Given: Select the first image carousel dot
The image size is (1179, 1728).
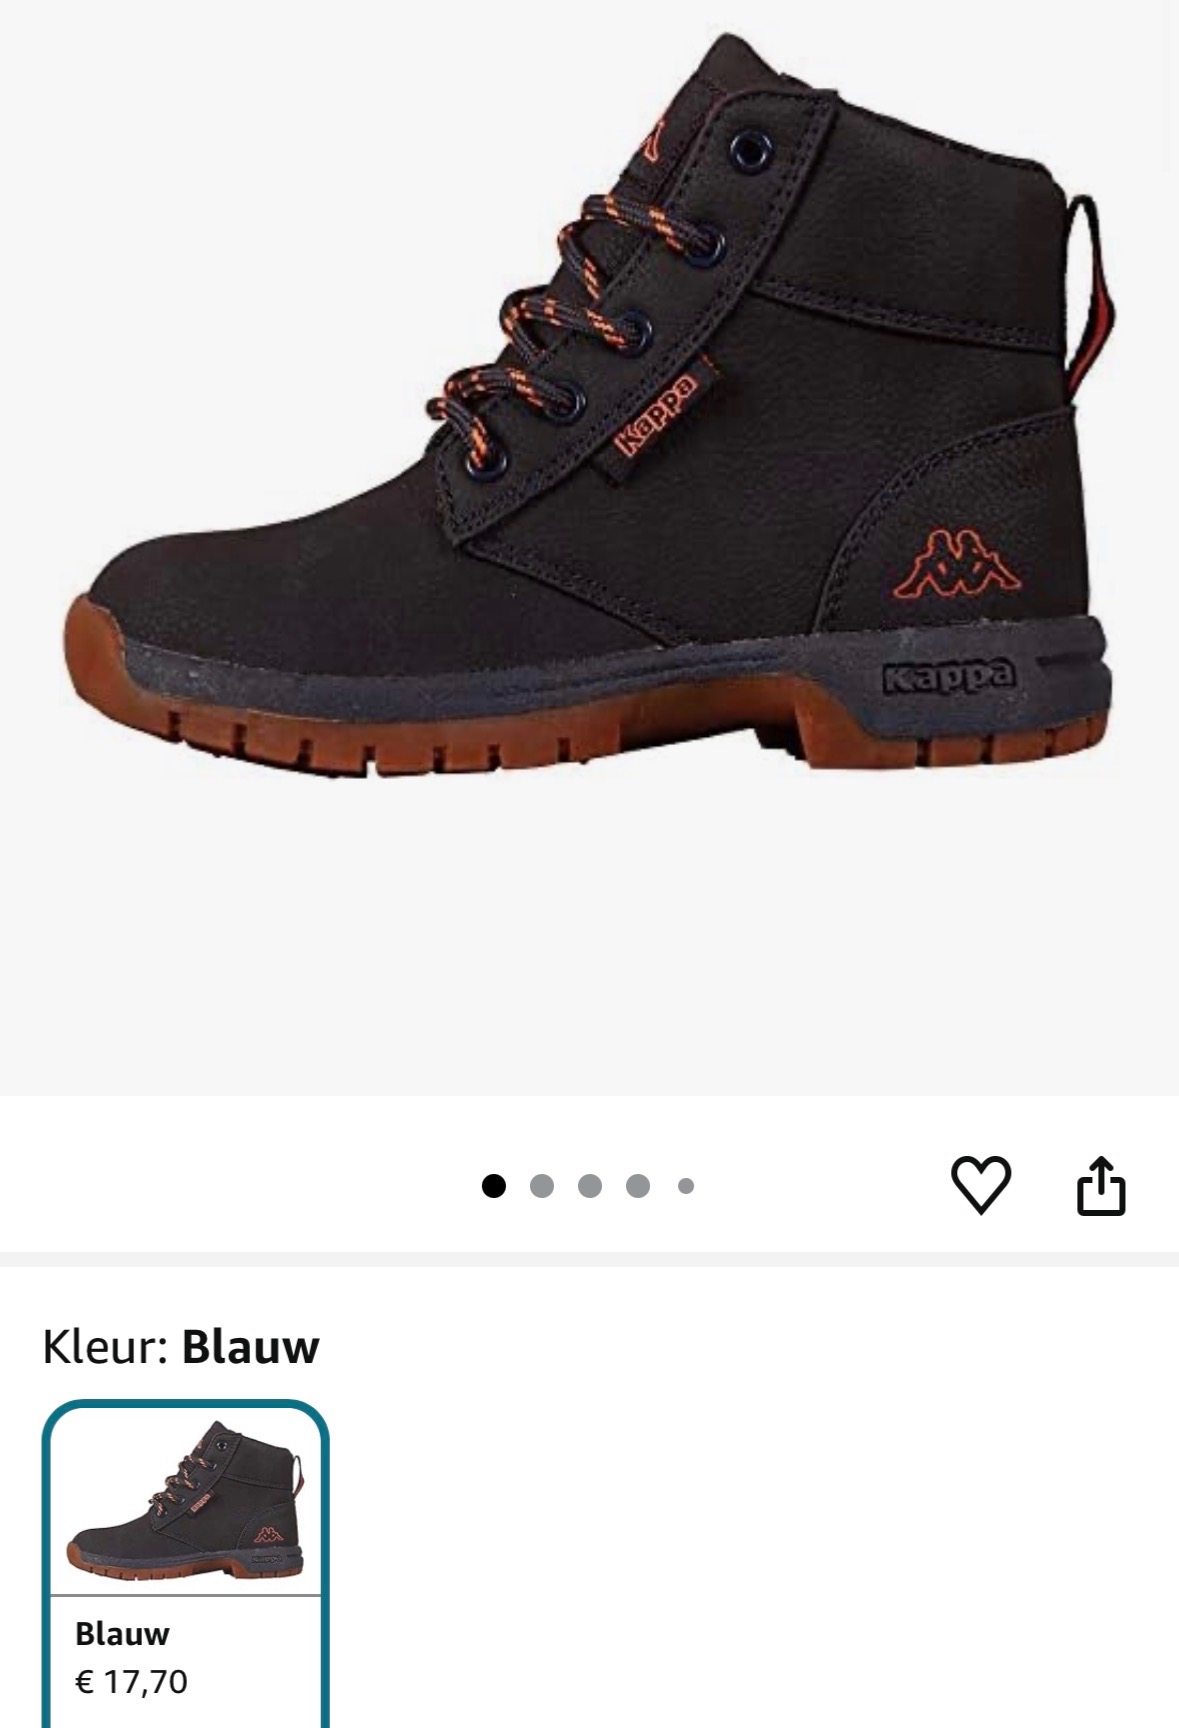Looking at the screenshot, I should 494,1186.
